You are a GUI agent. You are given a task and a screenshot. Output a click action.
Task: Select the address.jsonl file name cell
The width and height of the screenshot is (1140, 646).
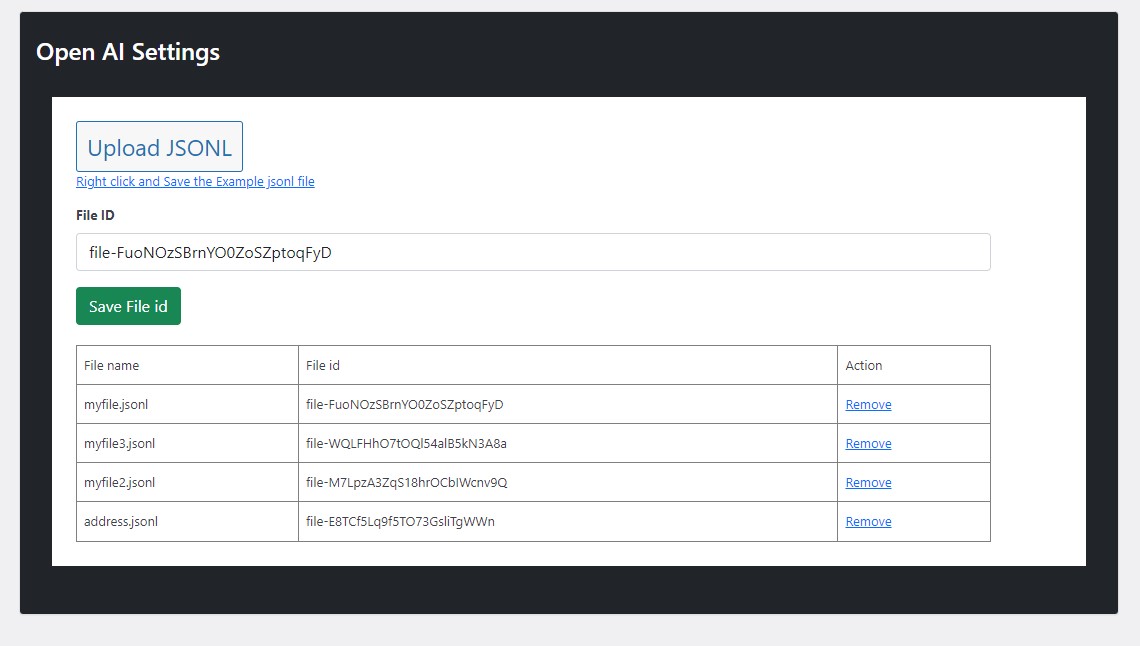coord(188,522)
